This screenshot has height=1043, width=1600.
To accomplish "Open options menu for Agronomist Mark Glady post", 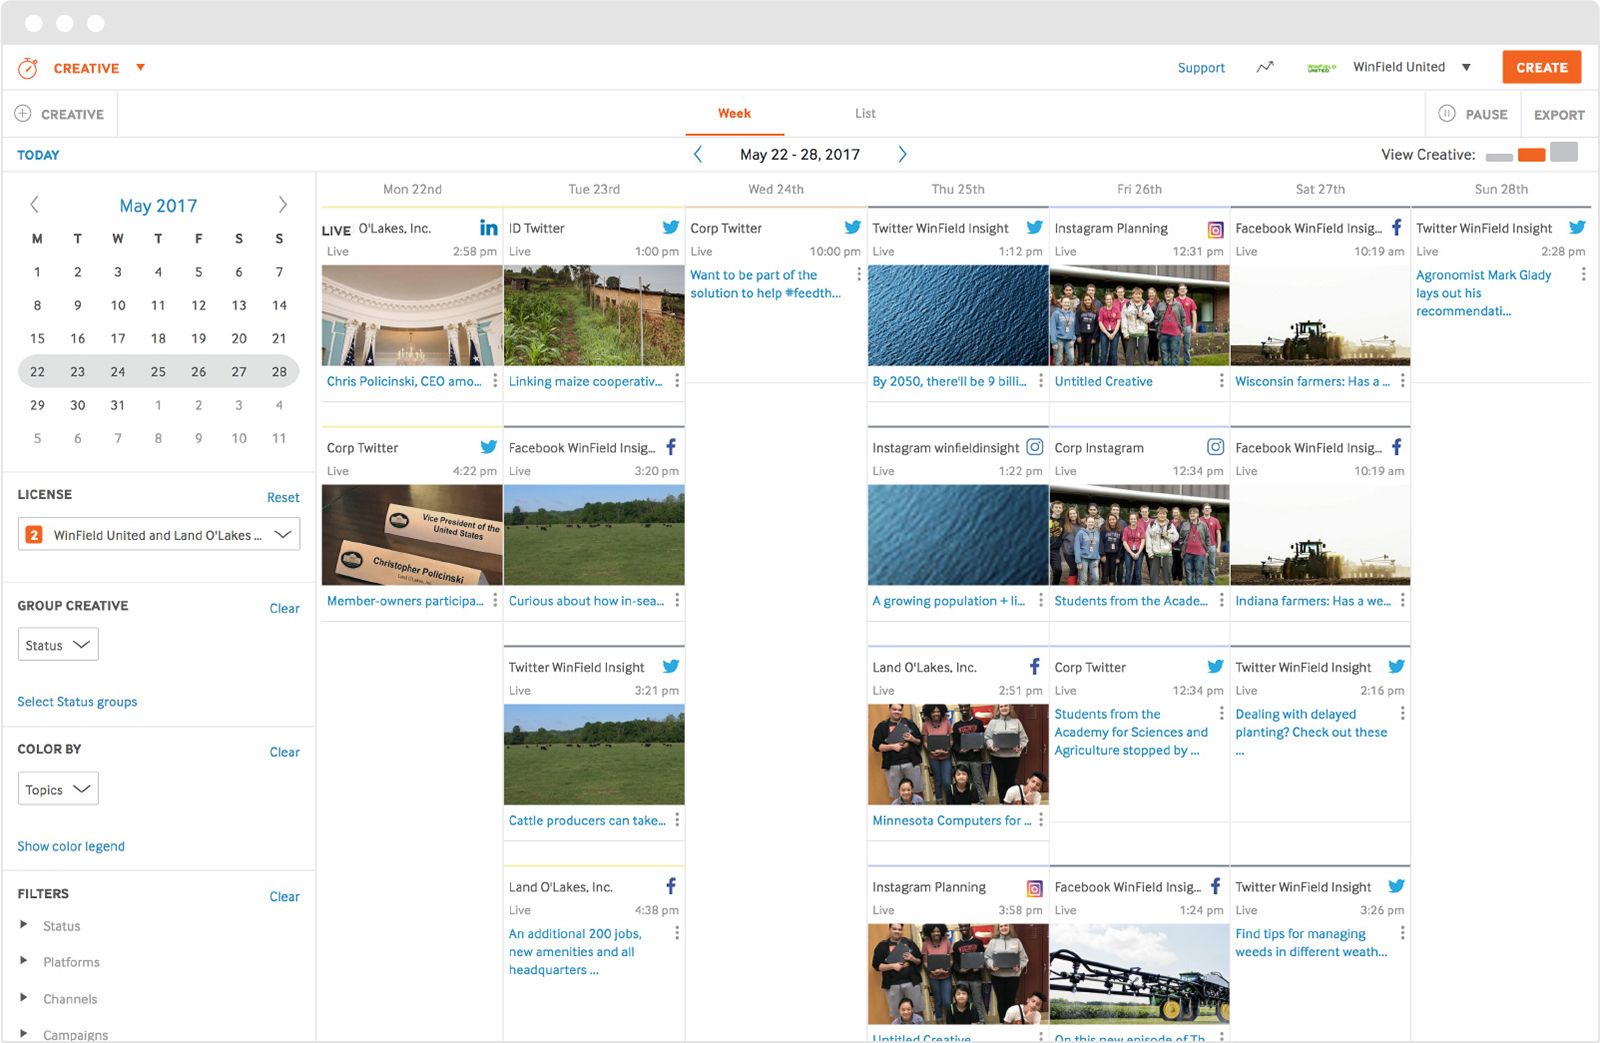I will pyautogui.click(x=1583, y=274).
